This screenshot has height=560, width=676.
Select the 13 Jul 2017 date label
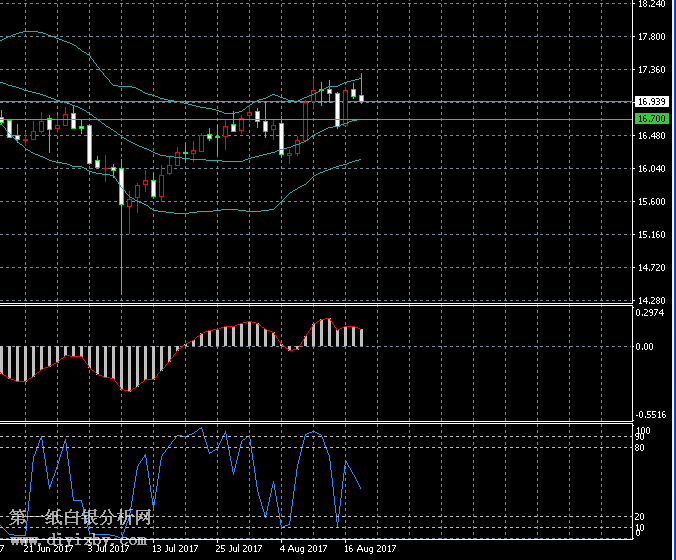(x=172, y=548)
